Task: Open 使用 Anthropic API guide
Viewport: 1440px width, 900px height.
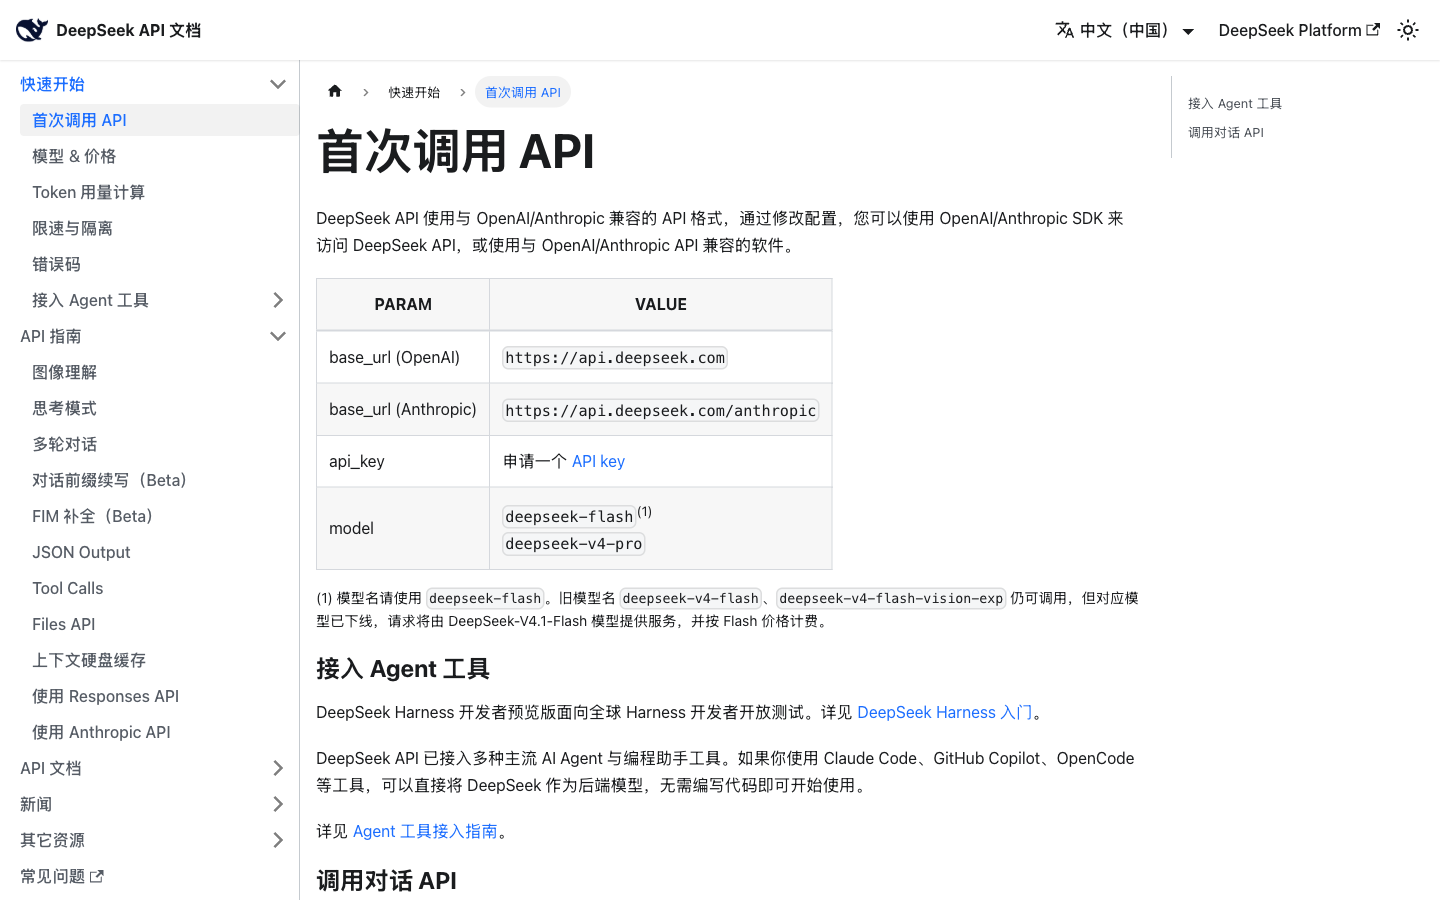Action: 159,732
